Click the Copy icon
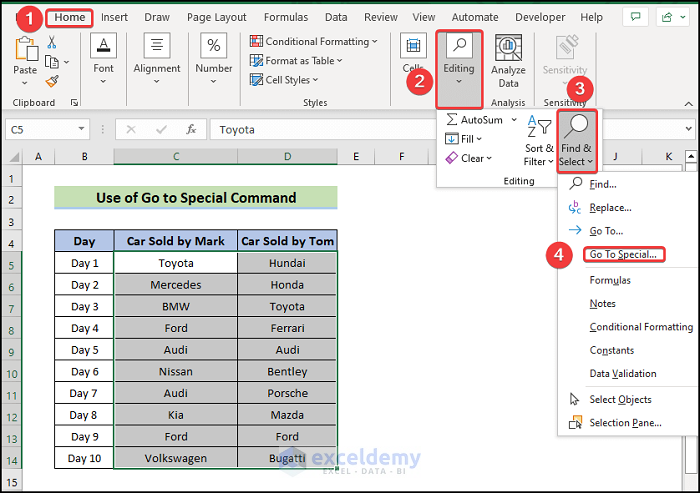 tap(52, 62)
